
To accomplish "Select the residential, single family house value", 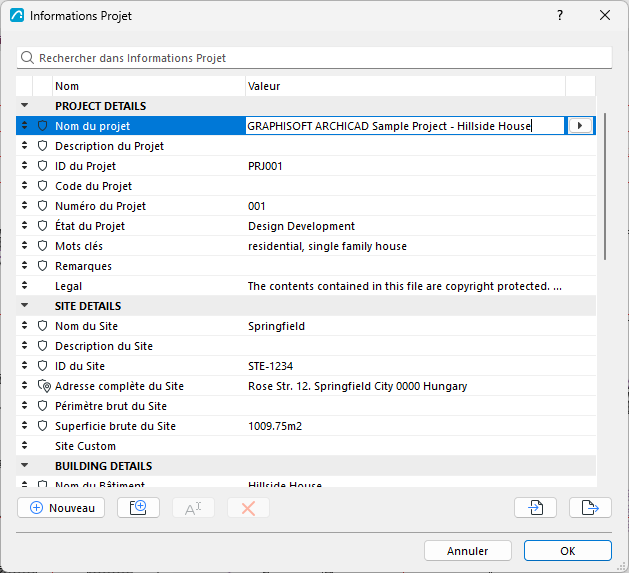I will tap(327, 246).
